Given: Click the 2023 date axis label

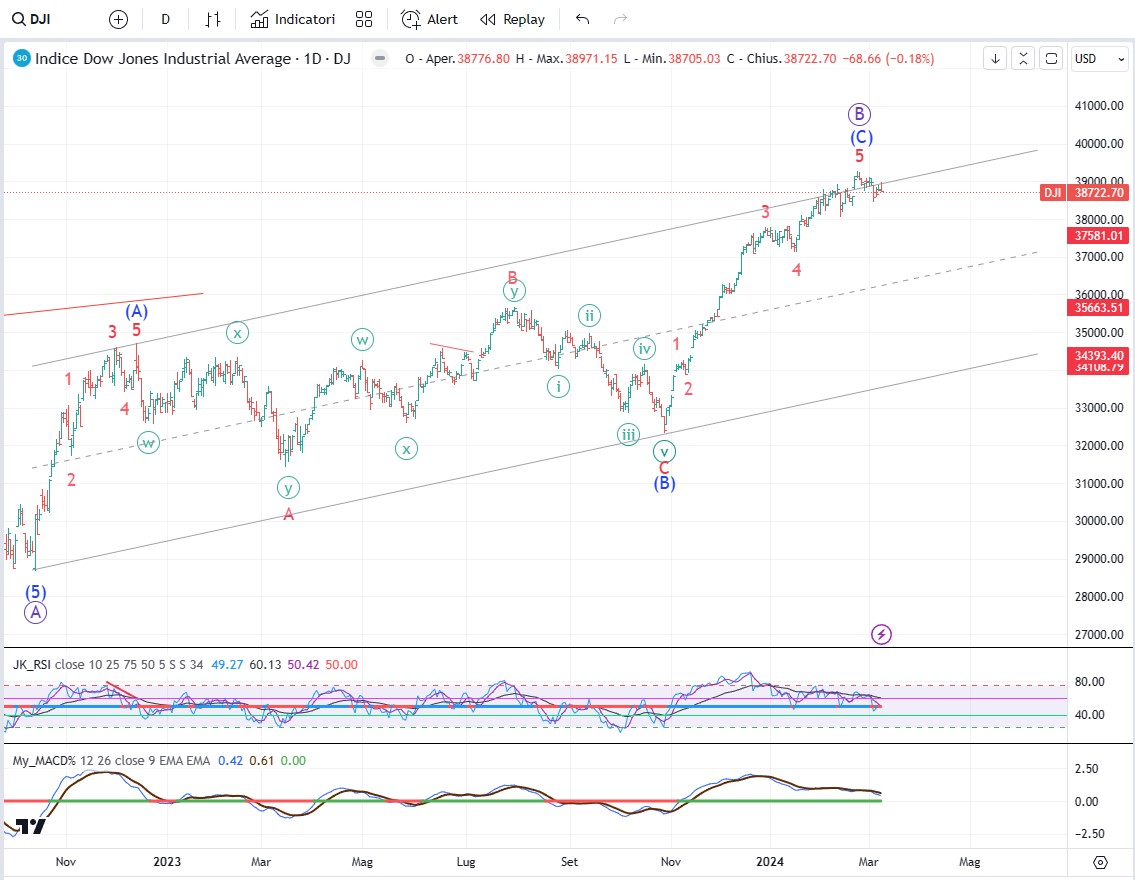Looking at the screenshot, I should click(x=167, y=861).
